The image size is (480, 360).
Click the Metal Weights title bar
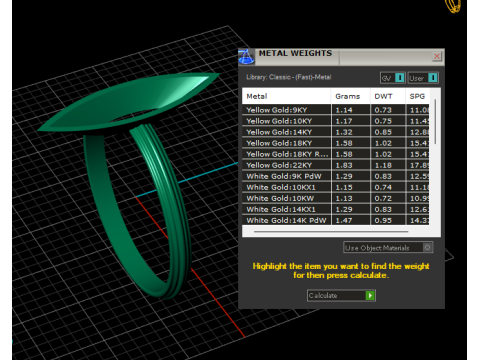point(341,57)
